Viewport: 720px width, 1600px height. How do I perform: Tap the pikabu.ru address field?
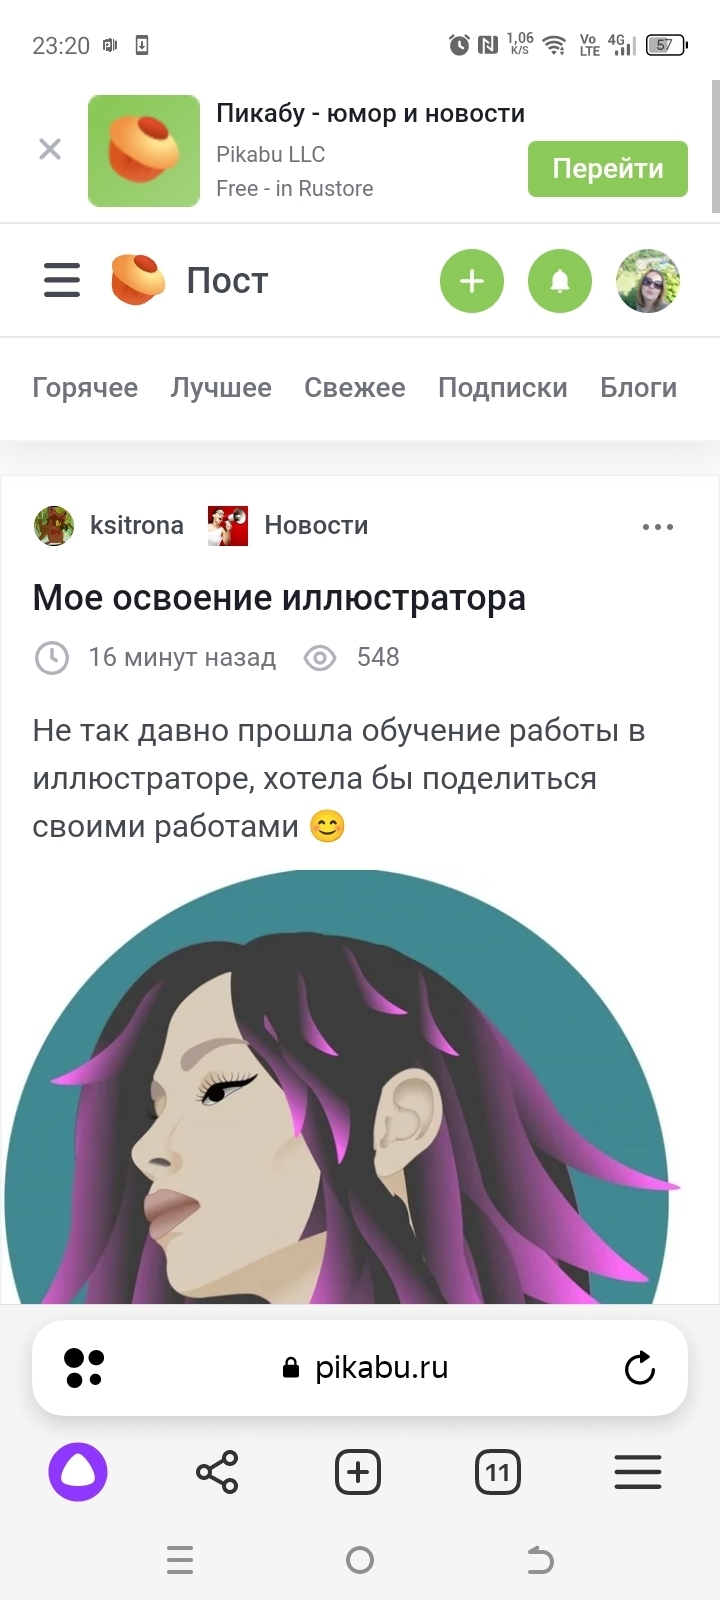[366, 1368]
